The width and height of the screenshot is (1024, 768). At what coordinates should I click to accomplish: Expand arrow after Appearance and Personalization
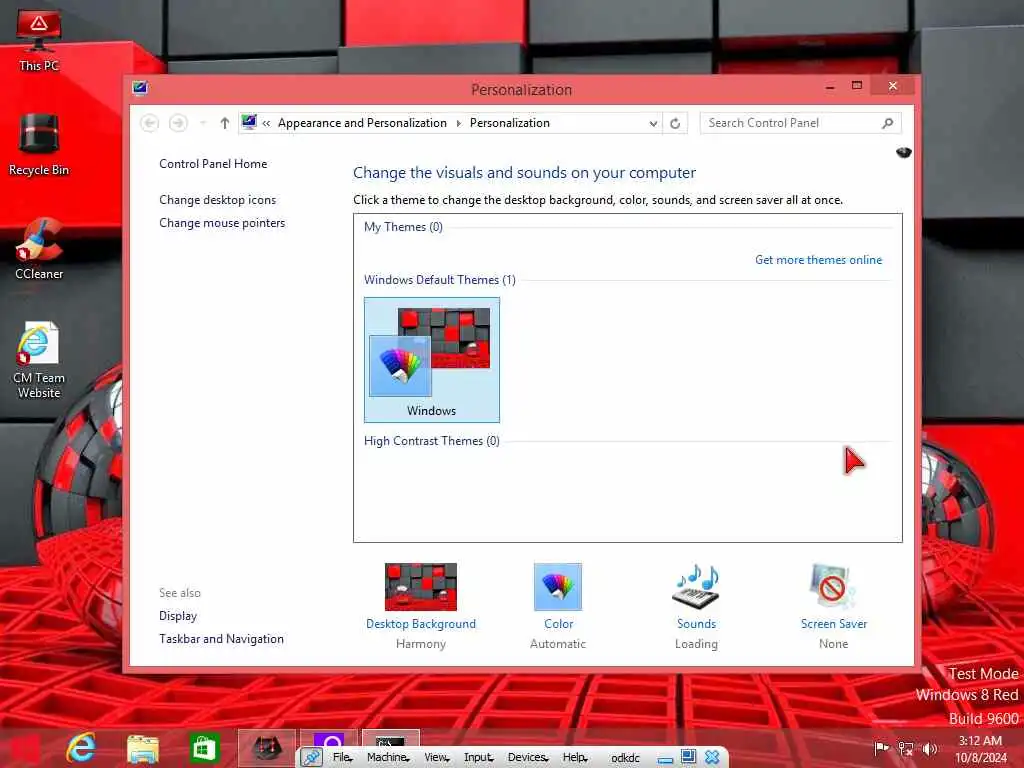[x=458, y=123]
